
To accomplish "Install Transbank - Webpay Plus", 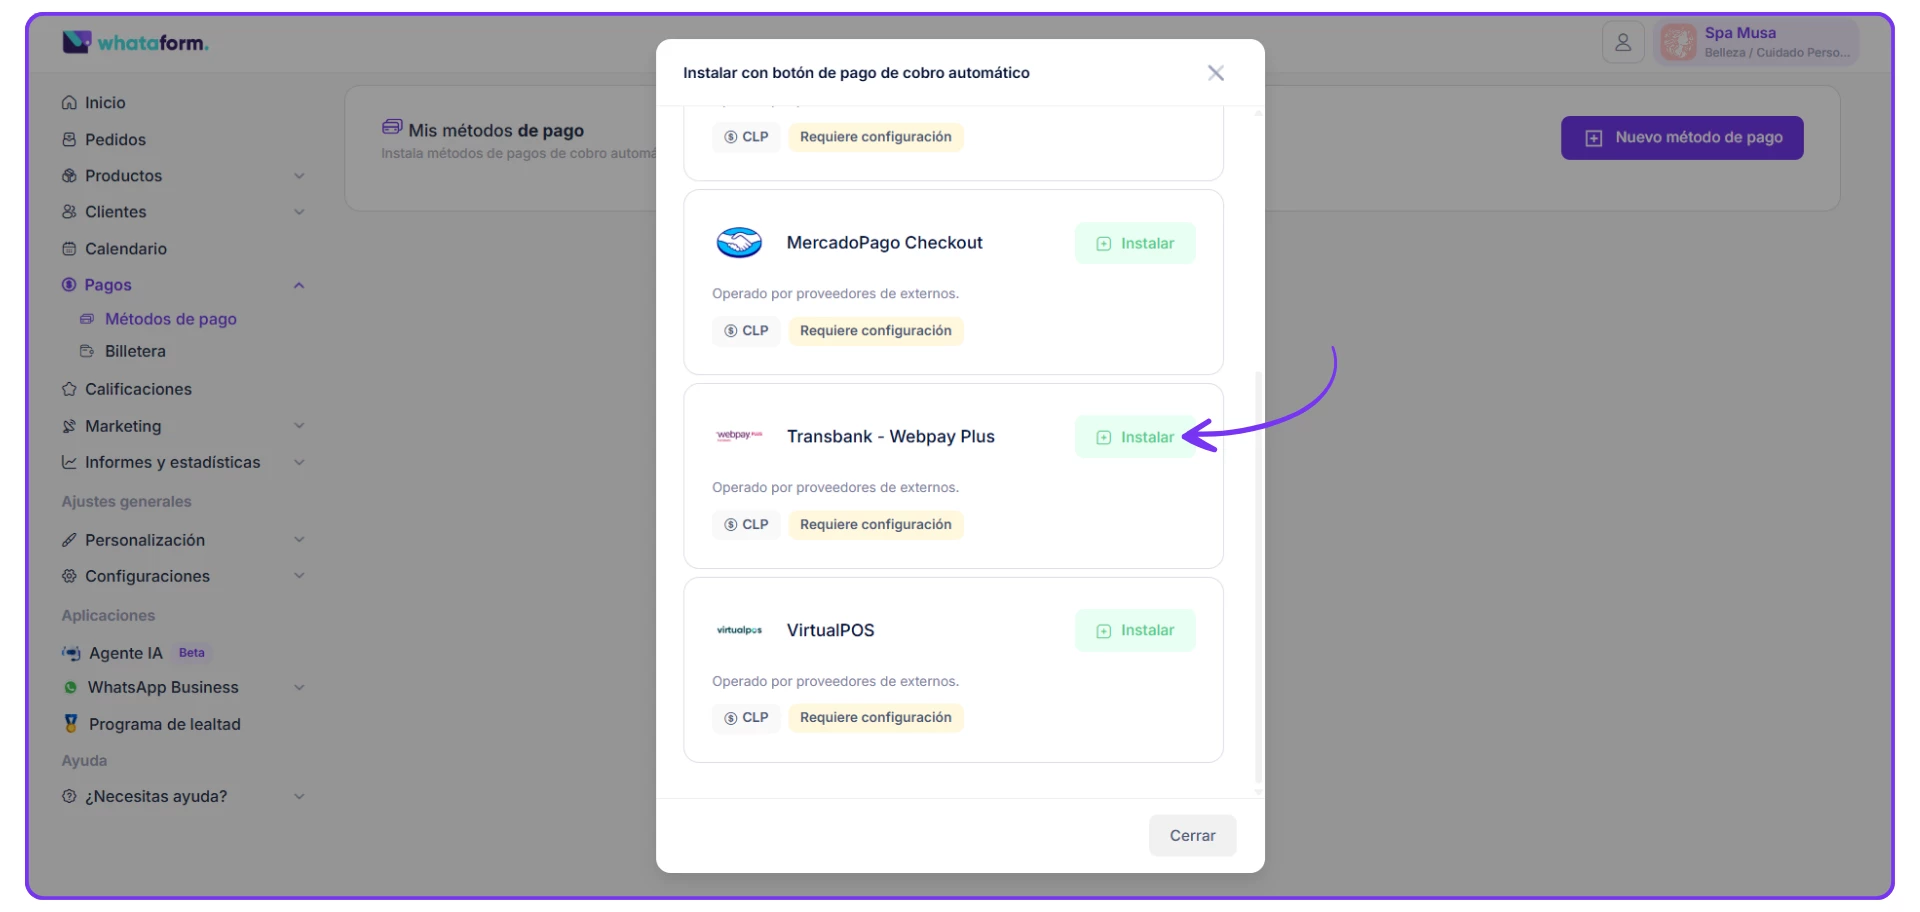I will pyautogui.click(x=1134, y=437).
